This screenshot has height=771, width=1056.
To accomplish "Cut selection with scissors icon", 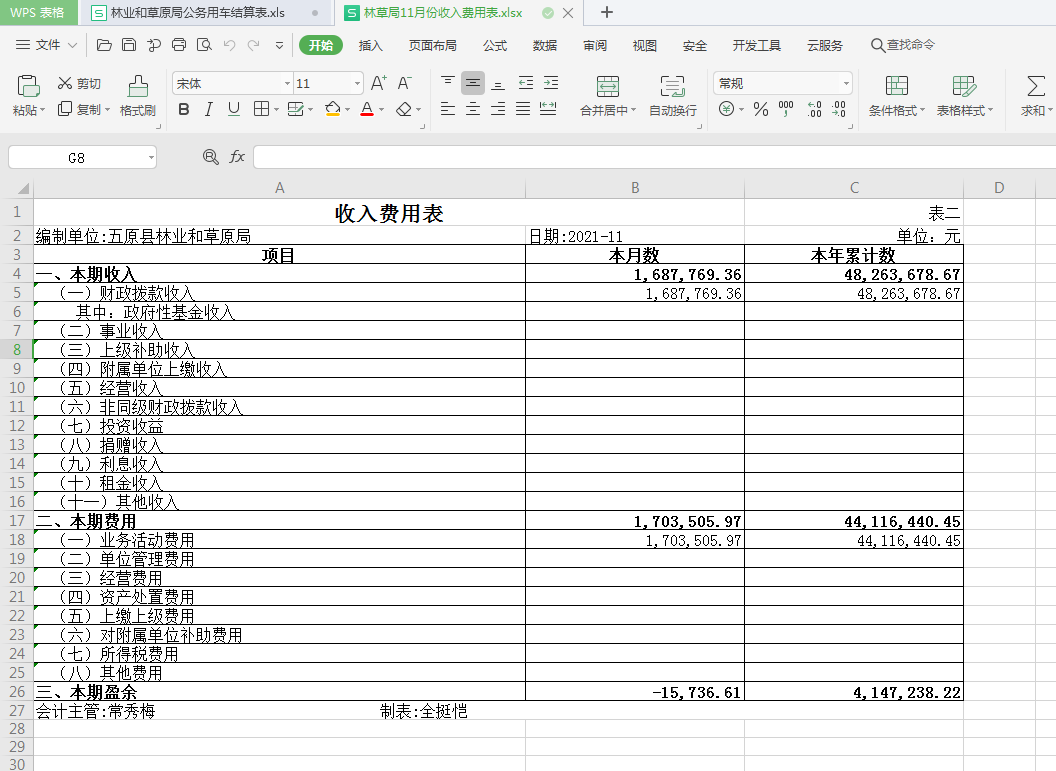I will [x=65, y=83].
